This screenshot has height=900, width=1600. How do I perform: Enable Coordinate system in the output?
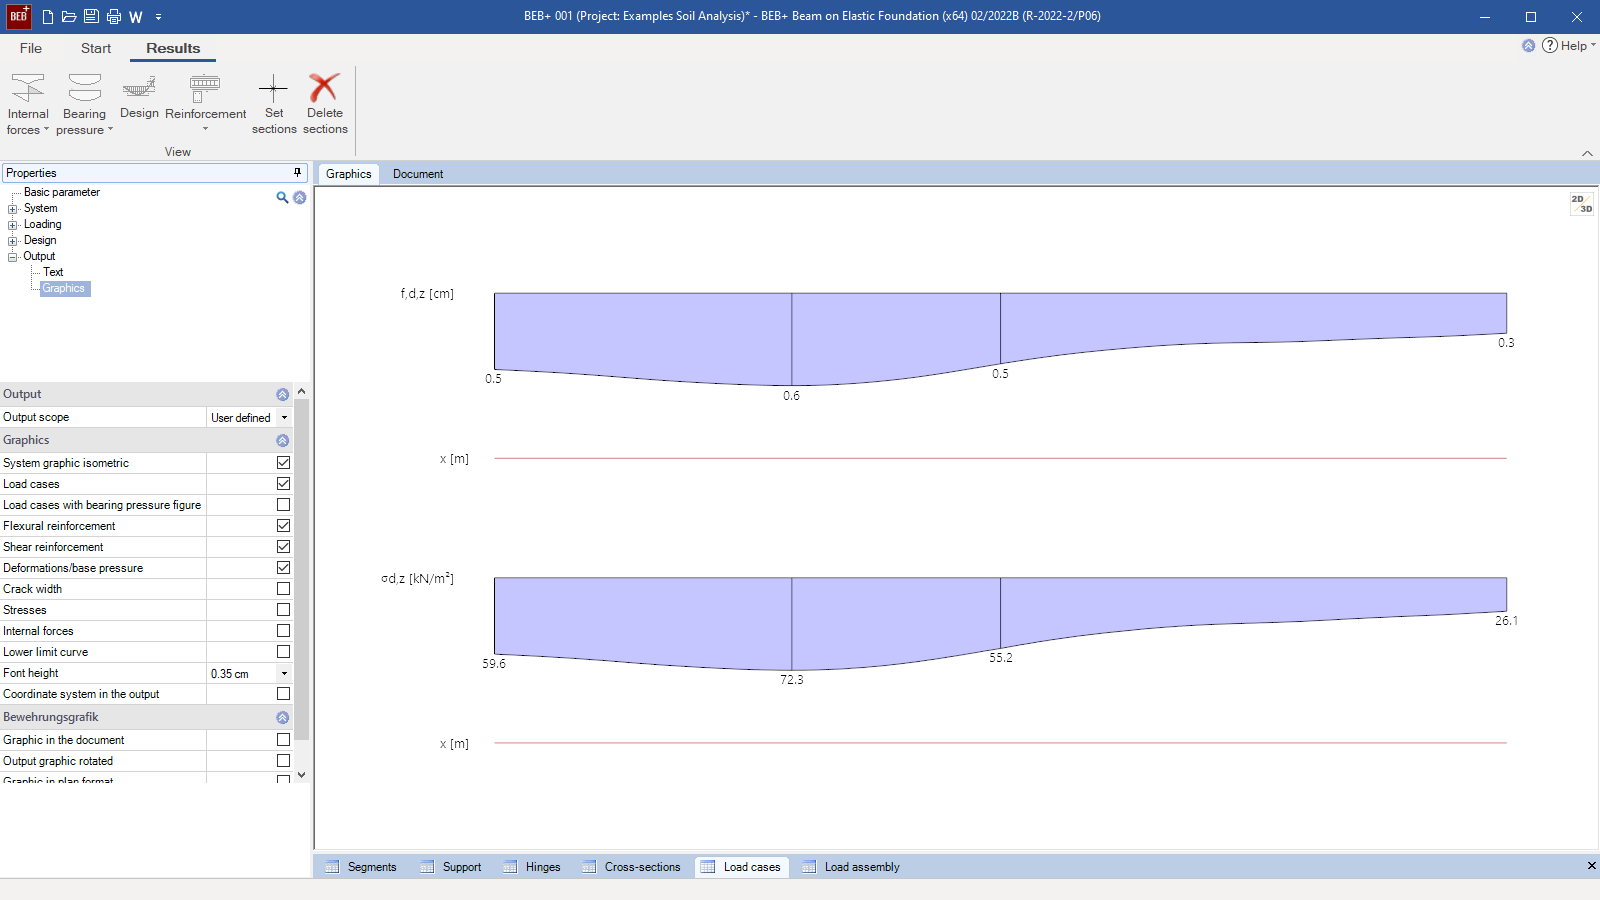coord(283,694)
